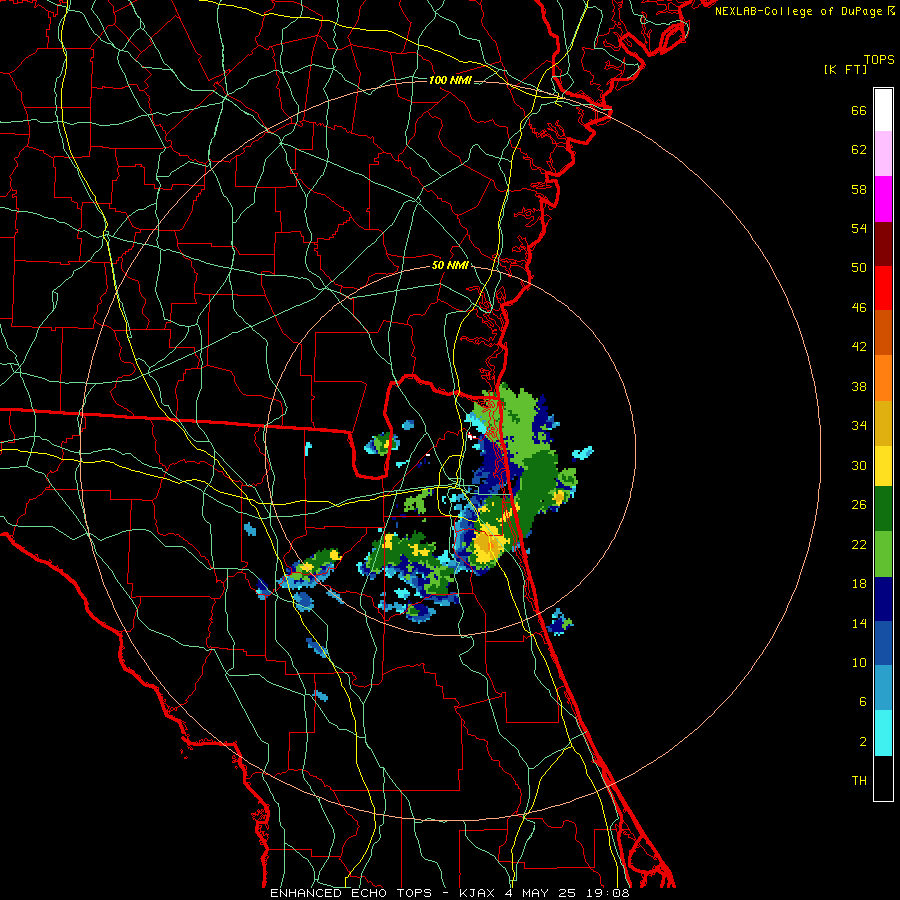Click the dark orange 46 kft swatch

[x=883, y=333]
